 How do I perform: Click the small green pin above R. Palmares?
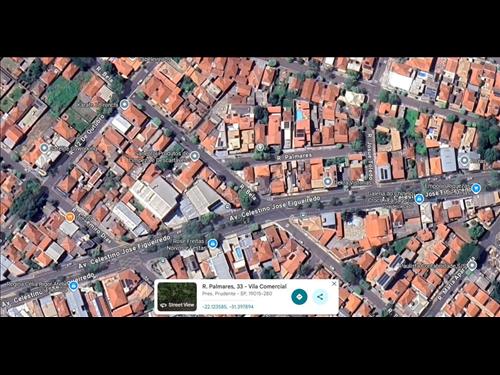(260, 147)
